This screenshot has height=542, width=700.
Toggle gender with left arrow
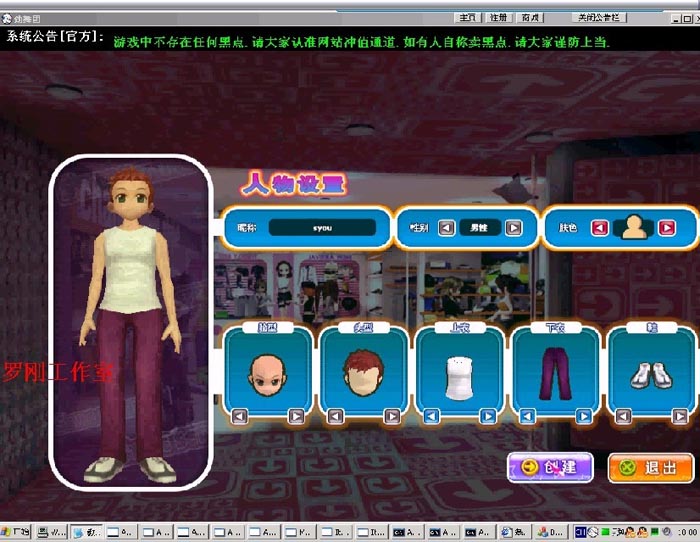click(x=447, y=228)
